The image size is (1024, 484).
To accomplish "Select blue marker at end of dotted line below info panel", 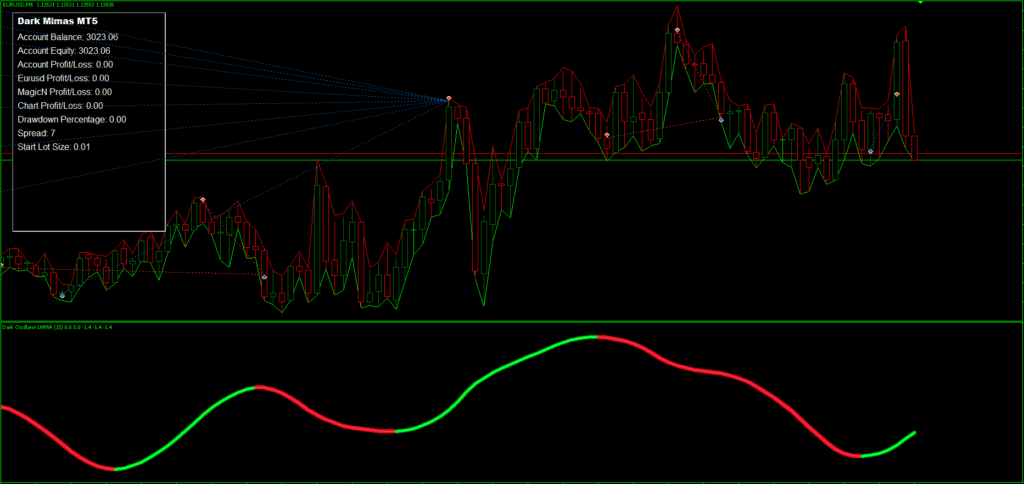I will click(x=264, y=277).
